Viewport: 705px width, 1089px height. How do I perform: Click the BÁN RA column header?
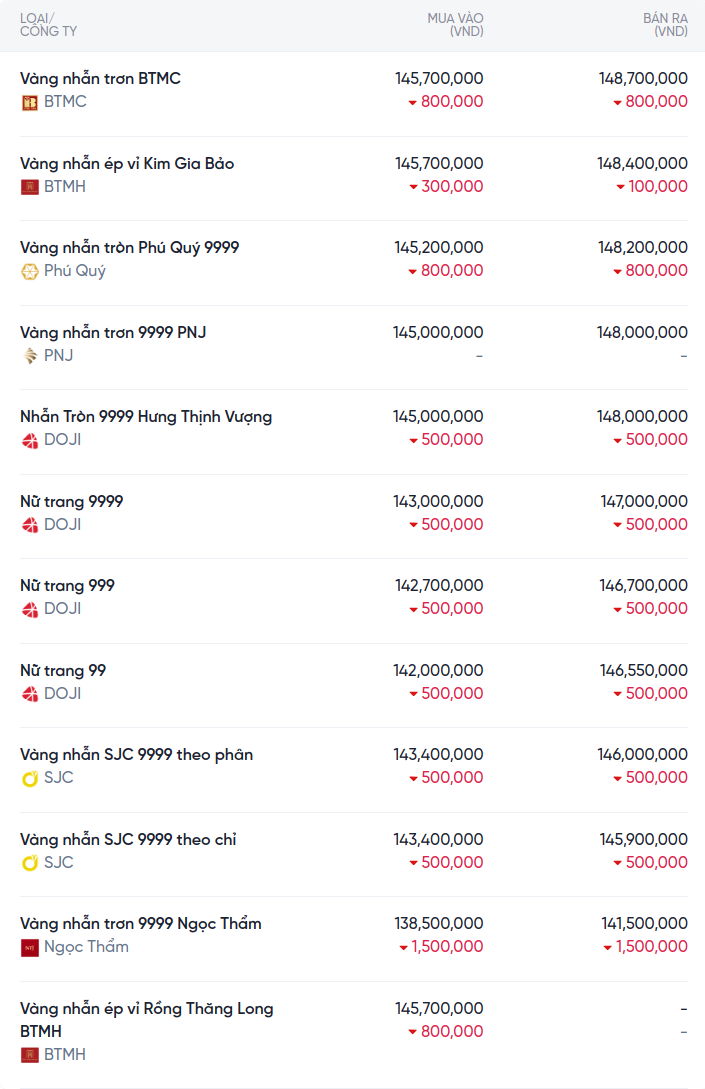(665, 25)
